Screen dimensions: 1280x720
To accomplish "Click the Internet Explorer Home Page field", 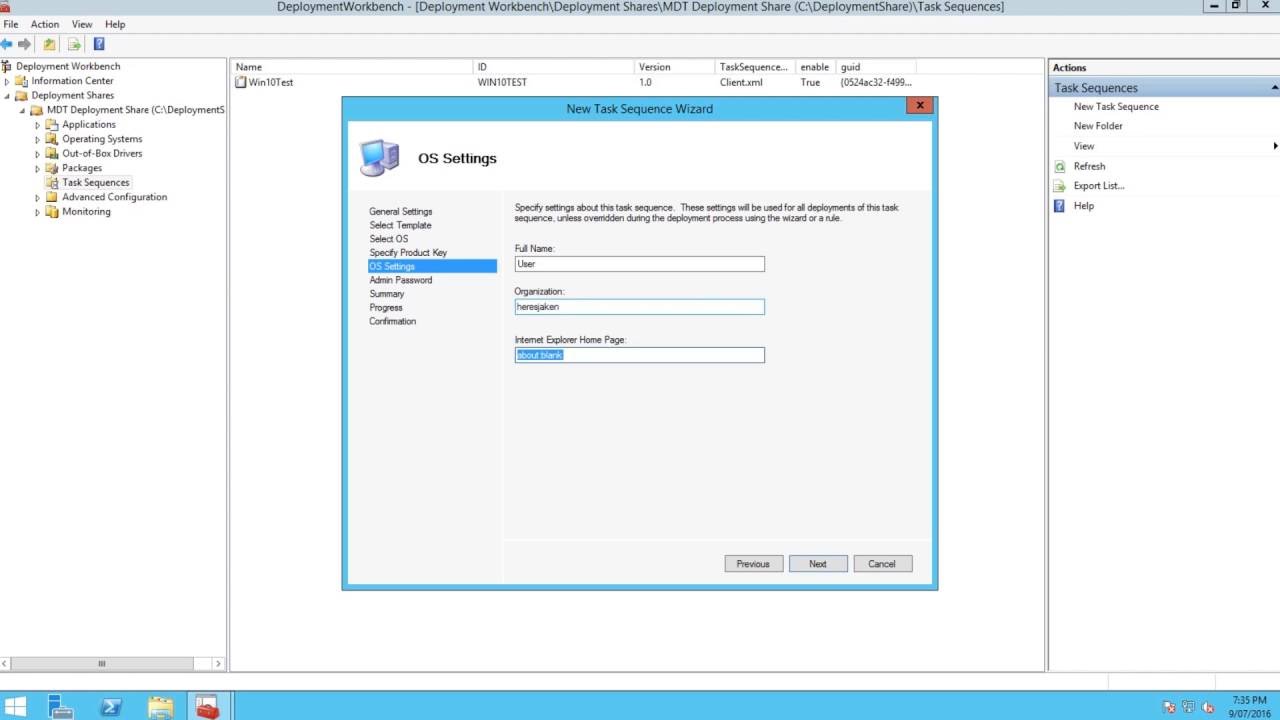I will (640, 355).
